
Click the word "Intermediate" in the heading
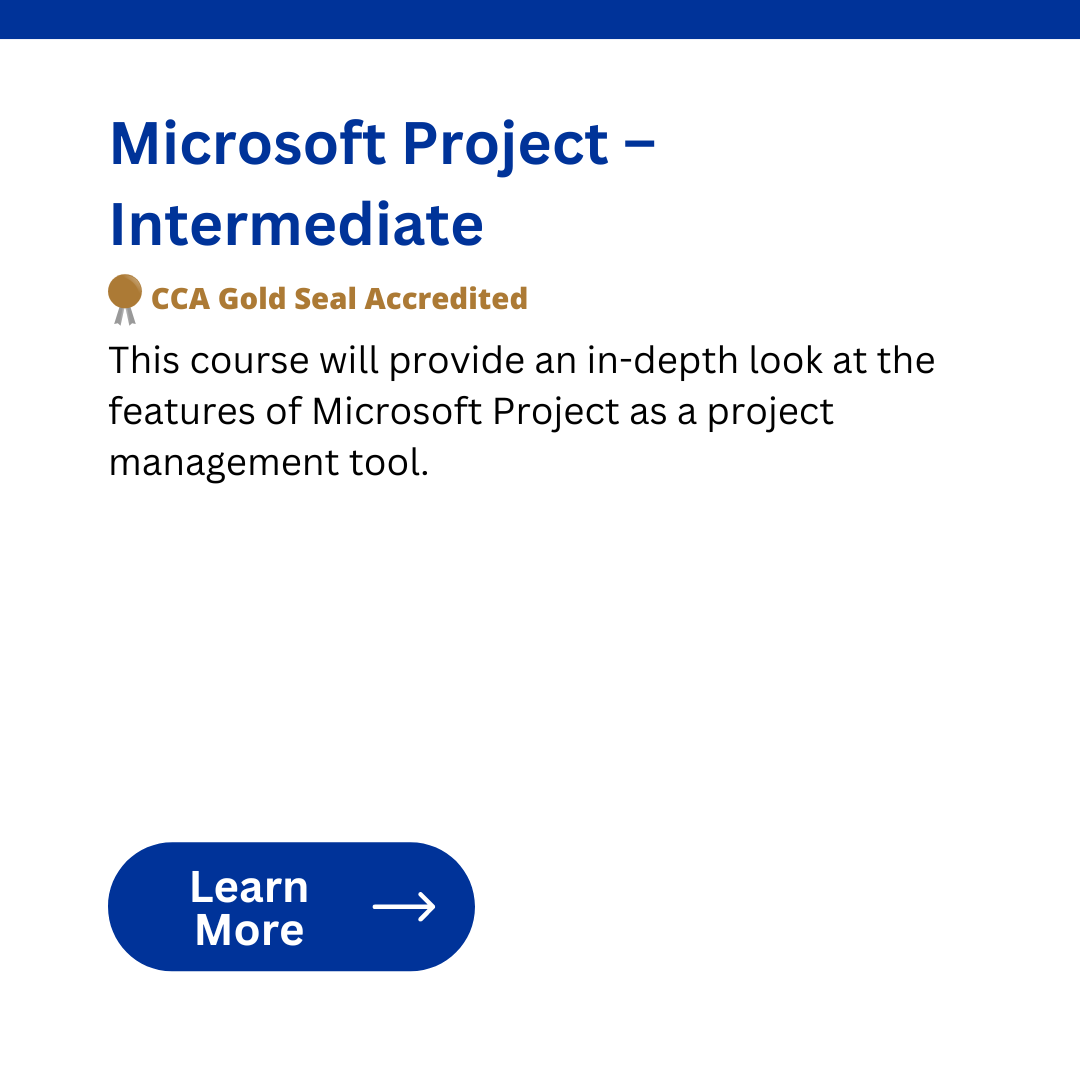296,224
